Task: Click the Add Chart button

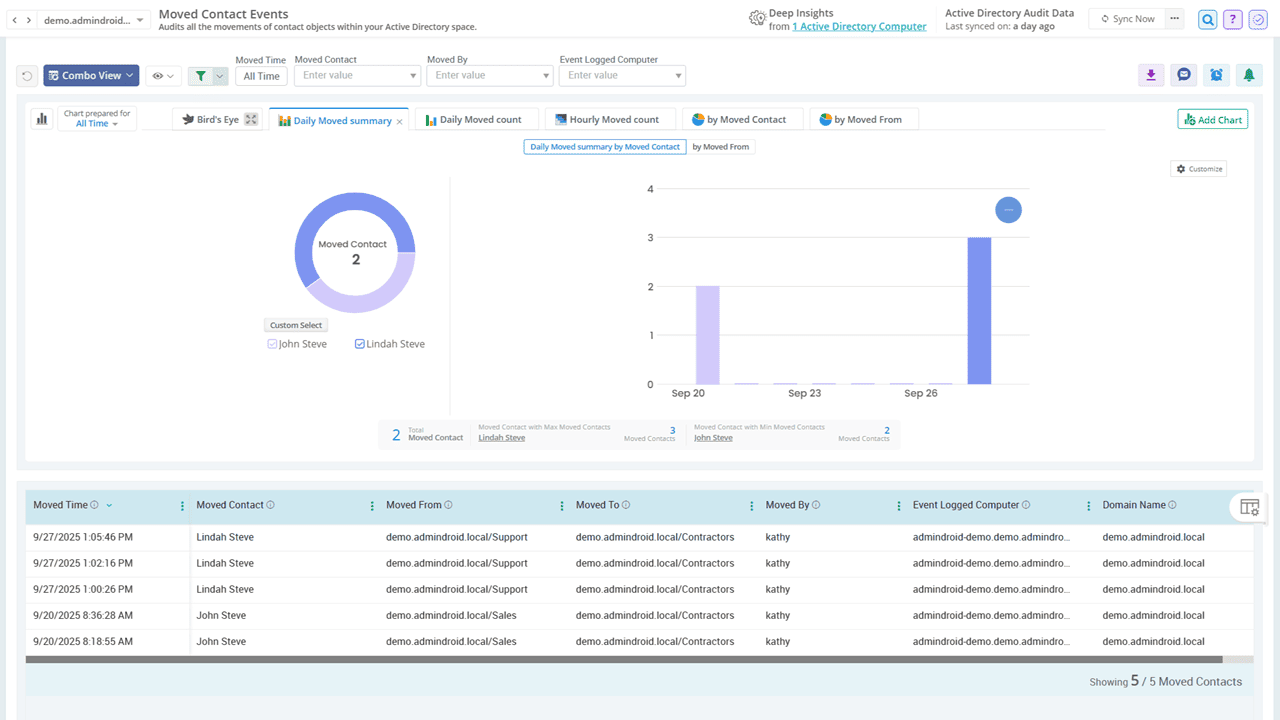Action: (1212, 119)
